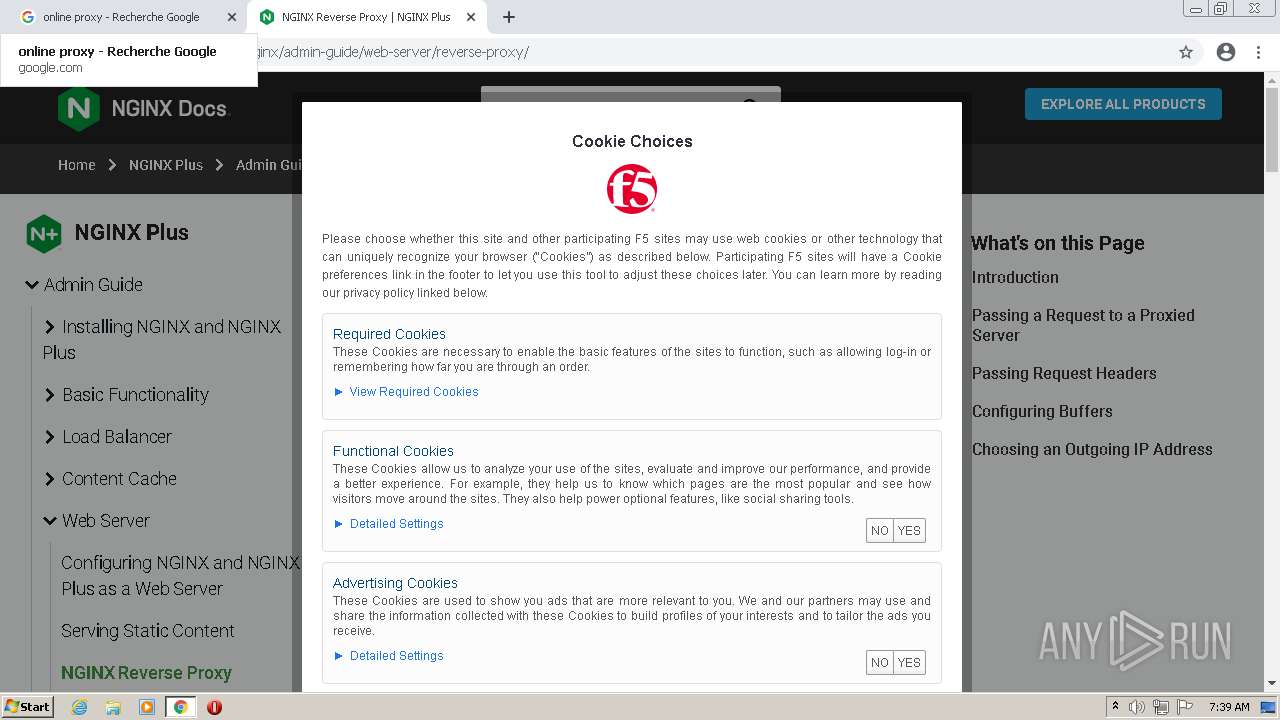Show hidden system tray icons

point(1115,707)
